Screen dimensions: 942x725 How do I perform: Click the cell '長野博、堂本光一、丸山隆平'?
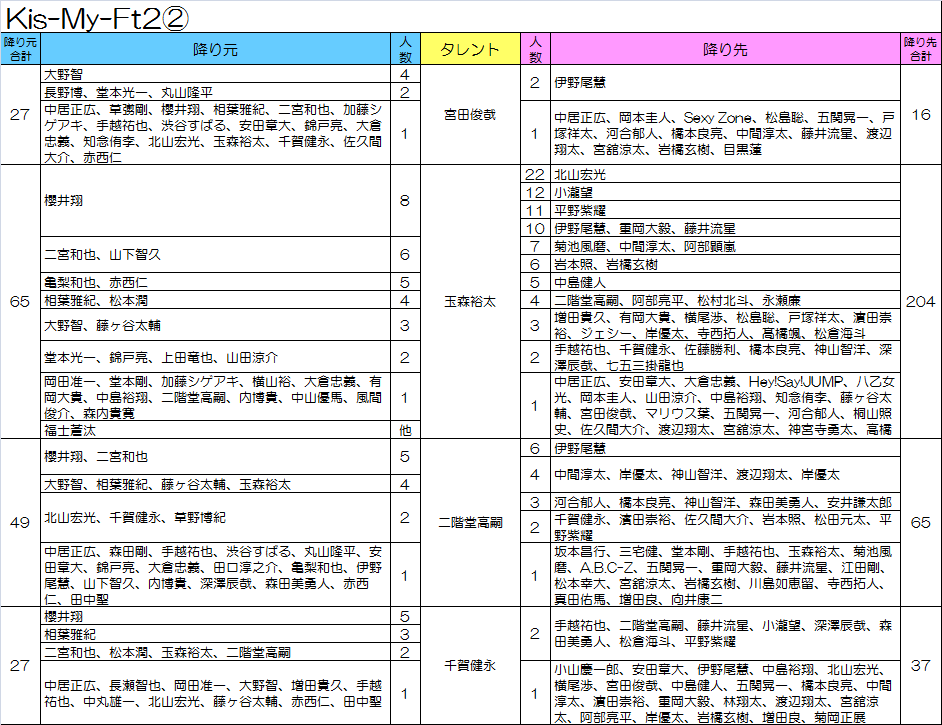coord(215,93)
